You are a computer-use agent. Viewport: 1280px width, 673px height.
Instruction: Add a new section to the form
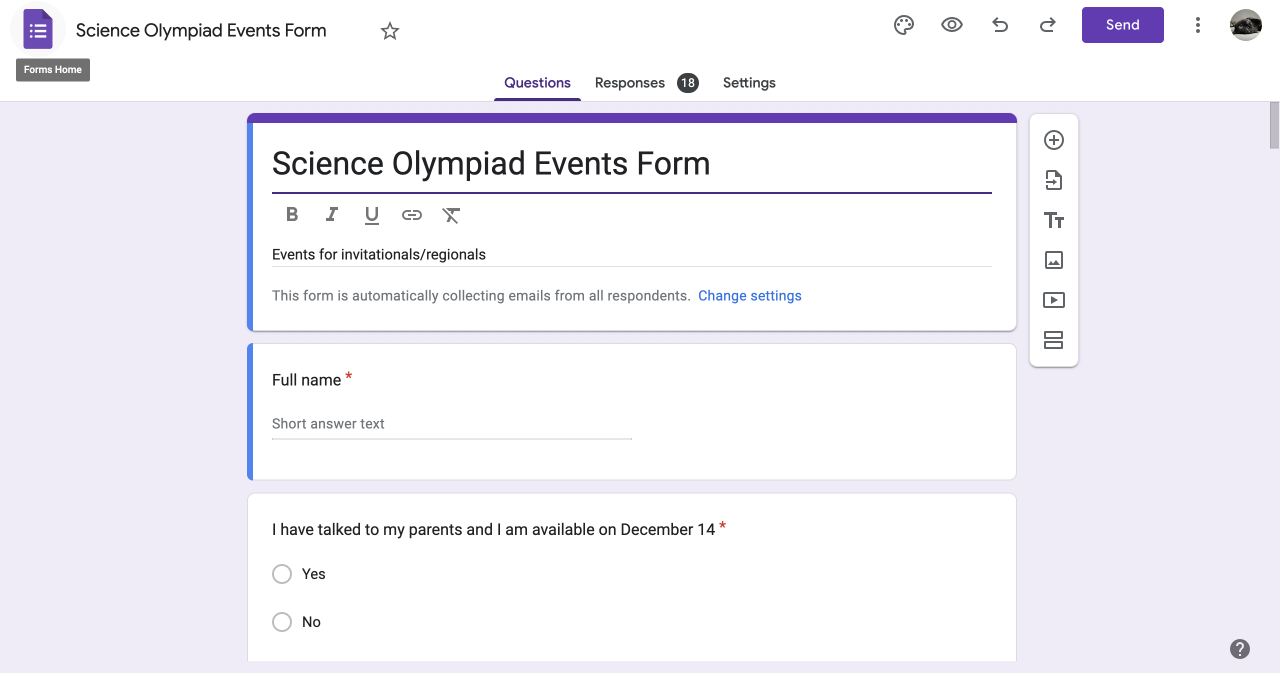(1053, 340)
